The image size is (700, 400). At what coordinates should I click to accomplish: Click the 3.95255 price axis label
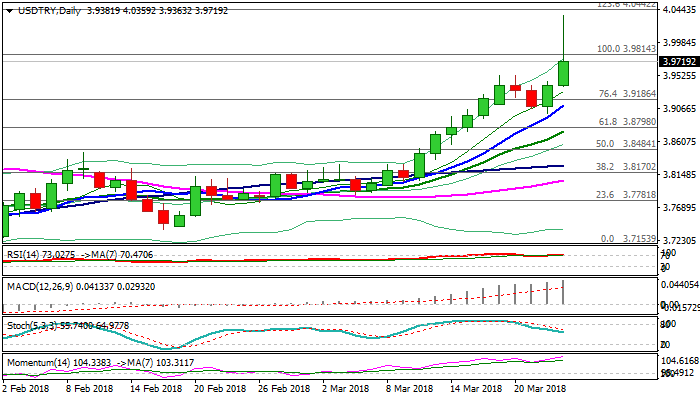[679, 75]
